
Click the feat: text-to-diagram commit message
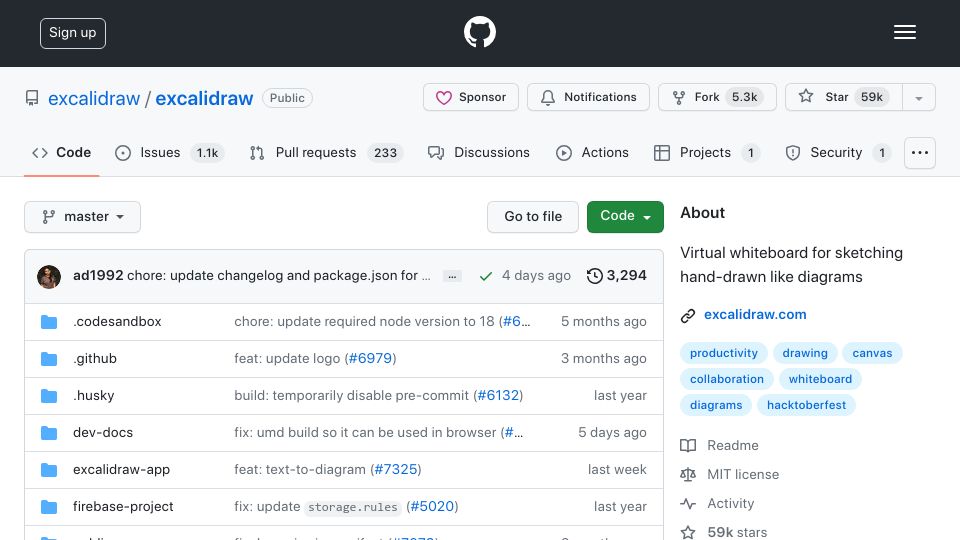pyautogui.click(x=300, y=470)
